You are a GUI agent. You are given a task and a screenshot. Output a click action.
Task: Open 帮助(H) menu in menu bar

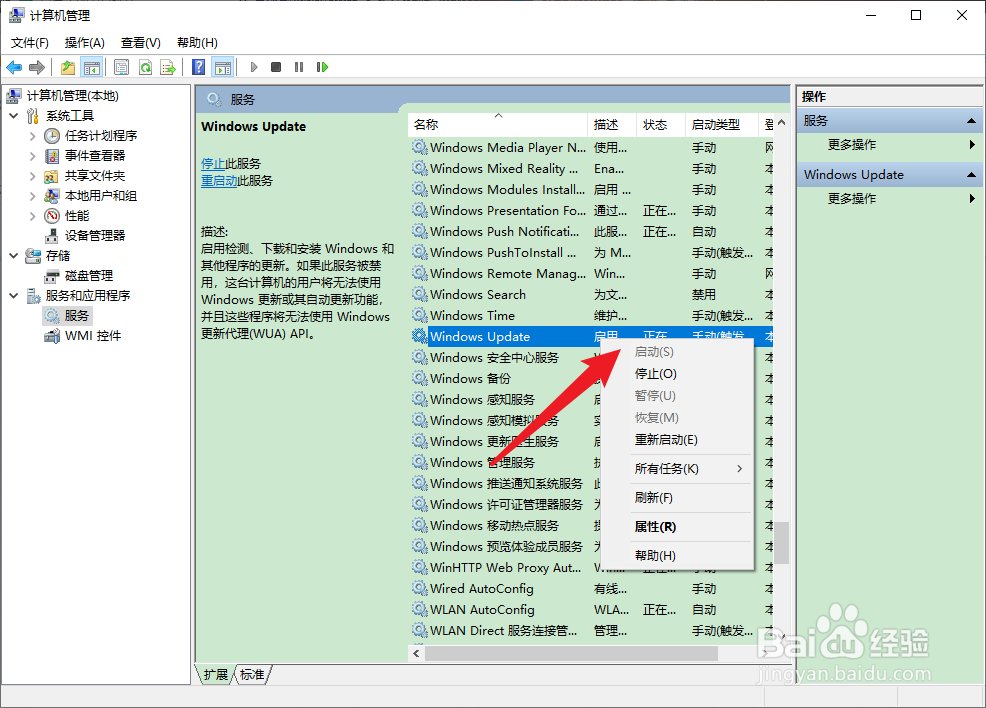click(197, 43)
